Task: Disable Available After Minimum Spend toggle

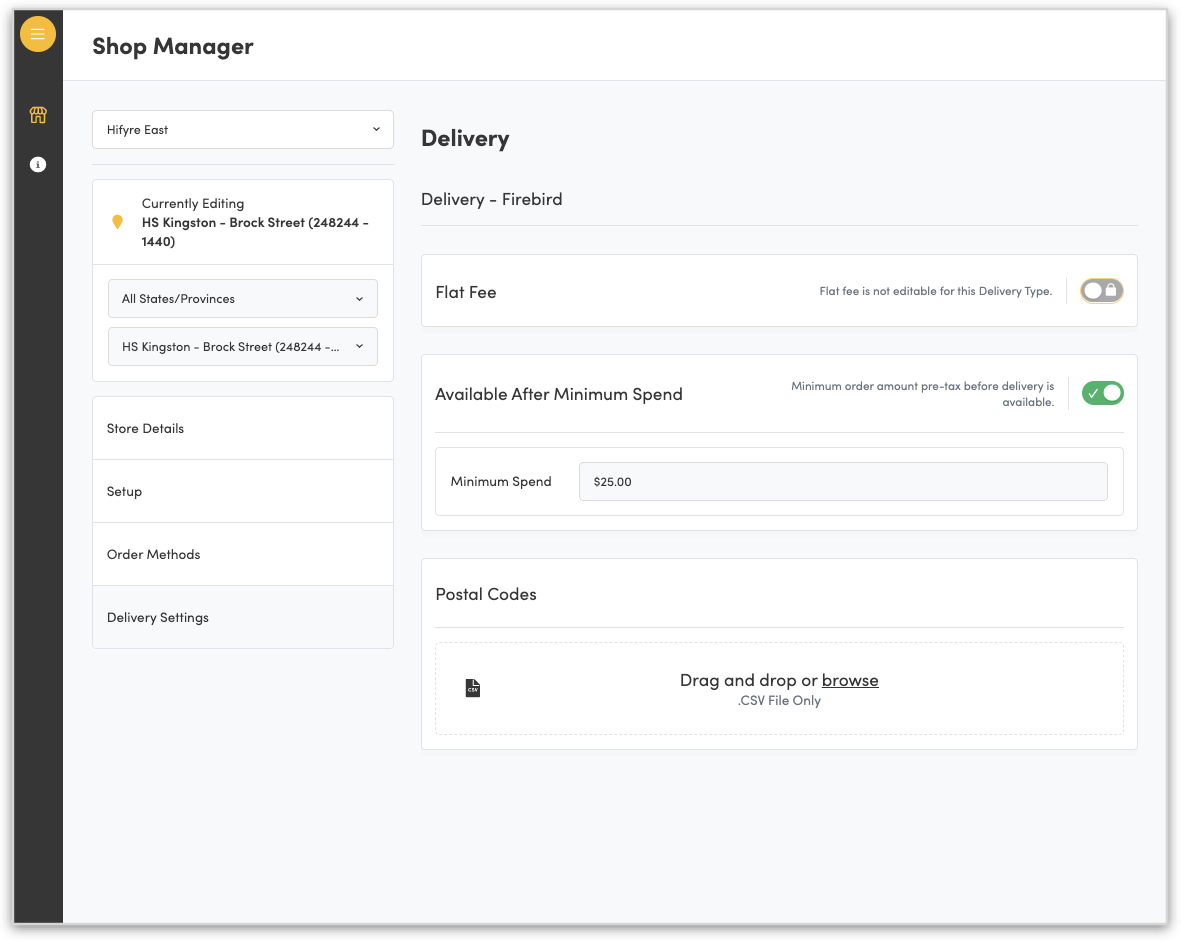Action: [x=1102, y=393]
